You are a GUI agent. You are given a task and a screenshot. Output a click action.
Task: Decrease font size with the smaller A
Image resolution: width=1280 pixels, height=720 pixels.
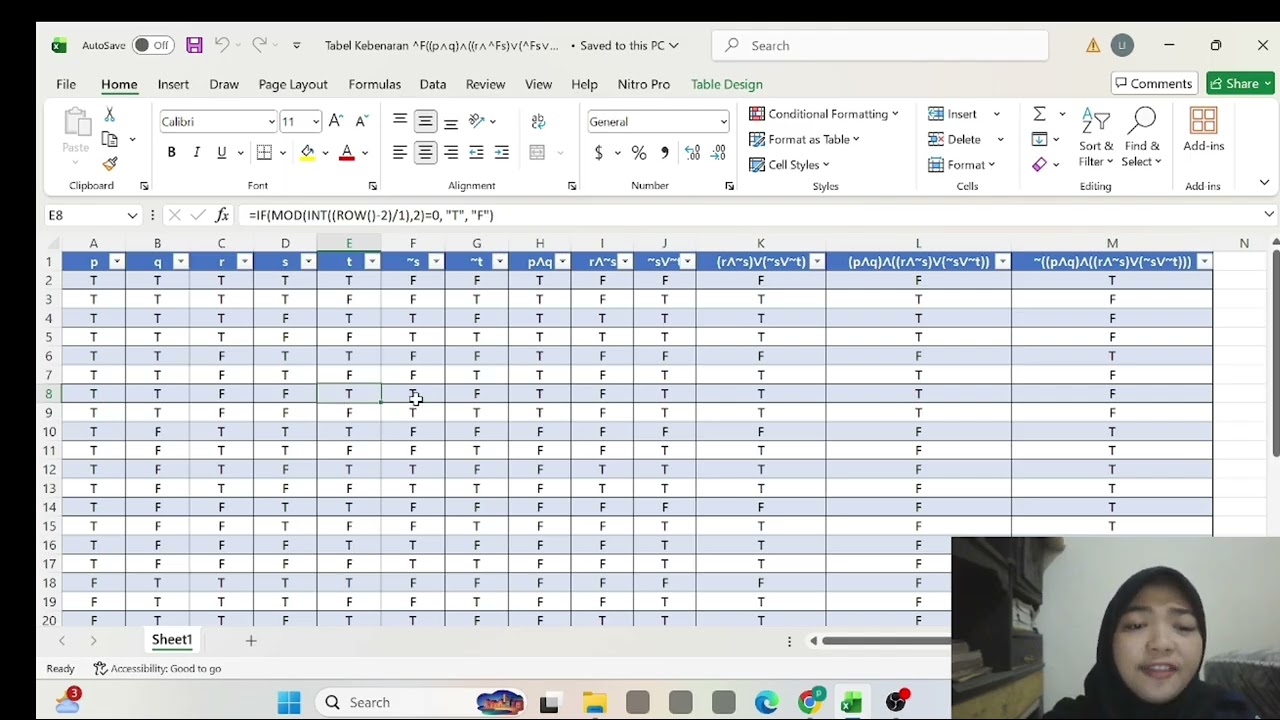coord(362,121)
